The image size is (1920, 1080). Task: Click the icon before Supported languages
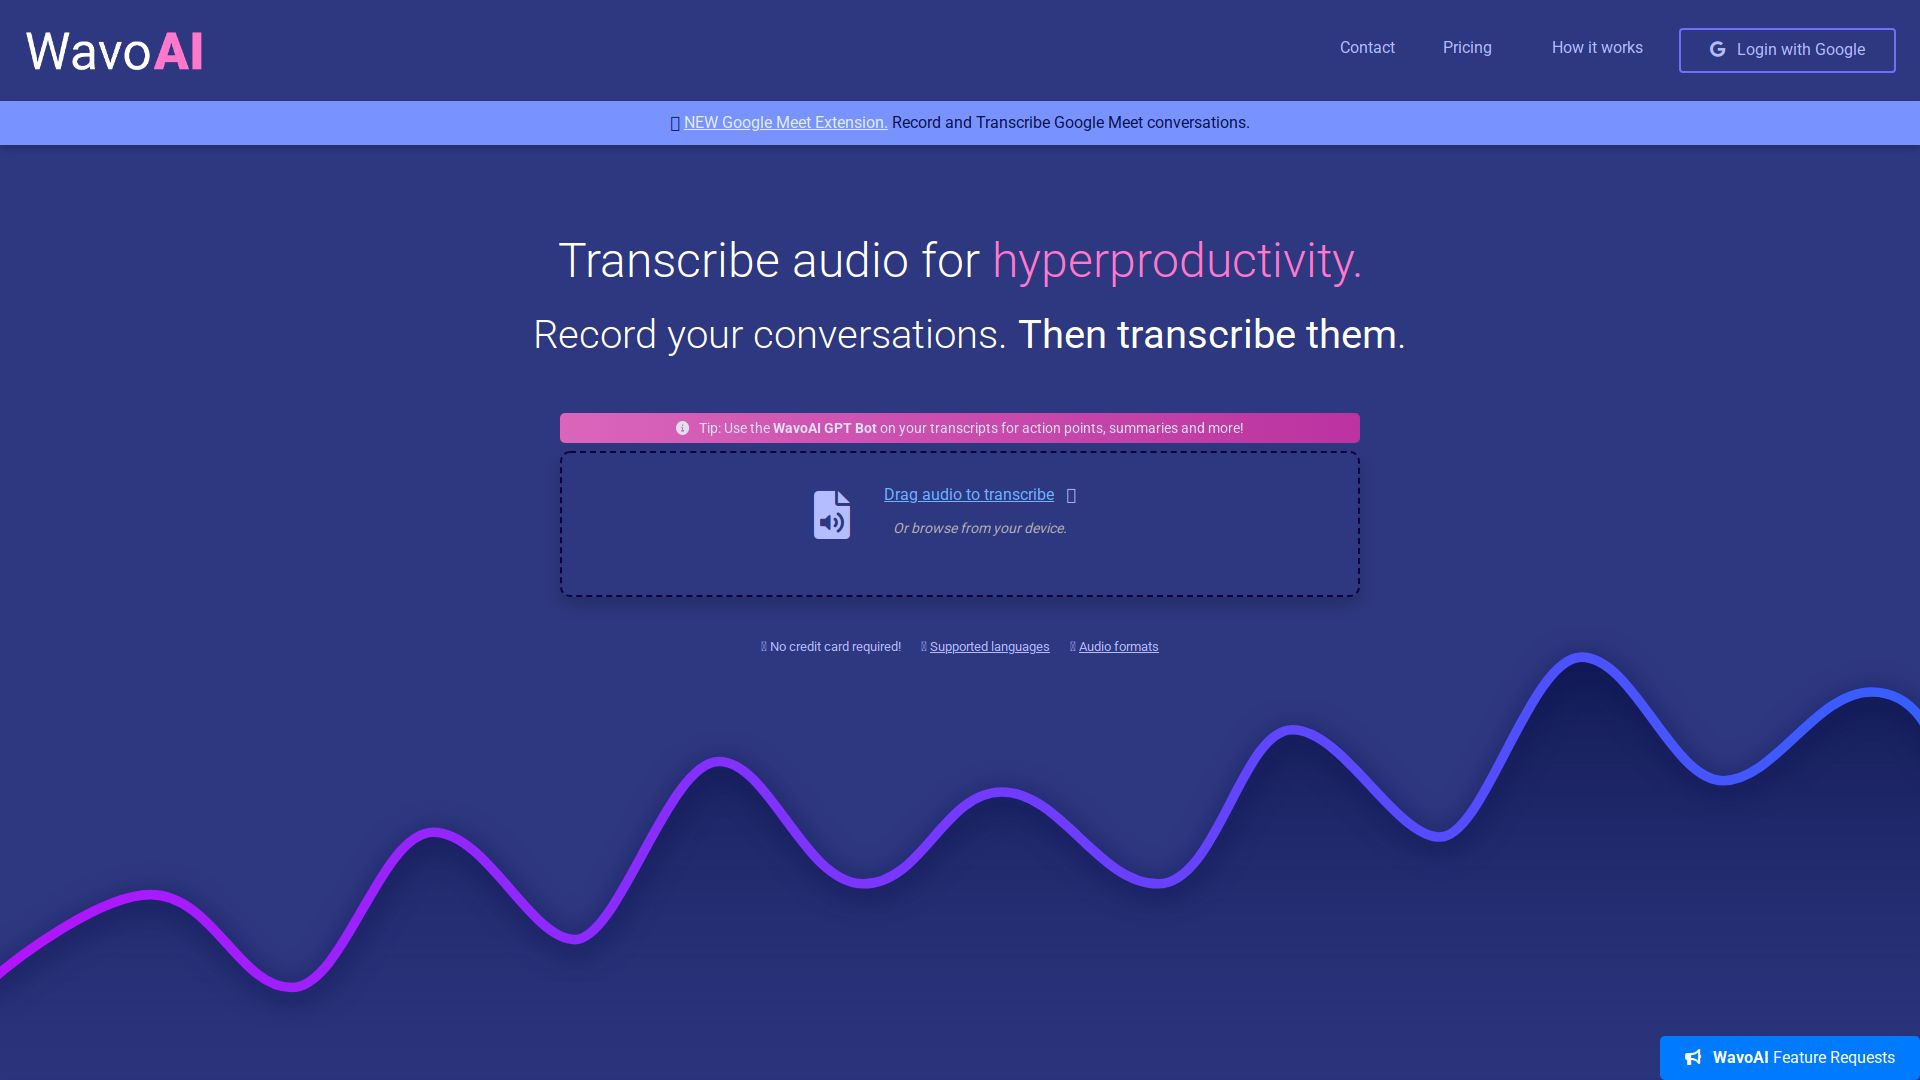click(x=924, y=647)
